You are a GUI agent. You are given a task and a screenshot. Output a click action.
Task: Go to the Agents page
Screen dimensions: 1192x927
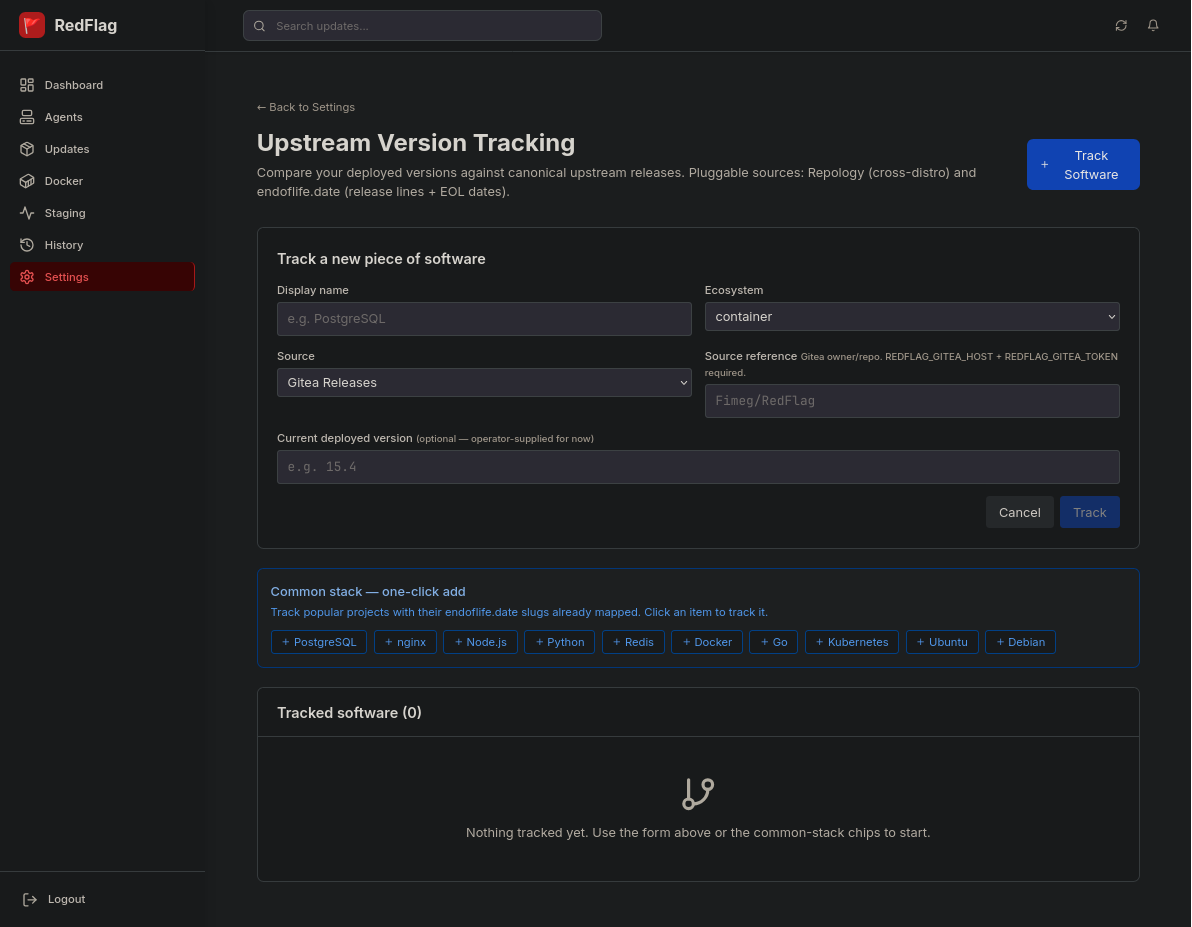[x=103, y=117]
